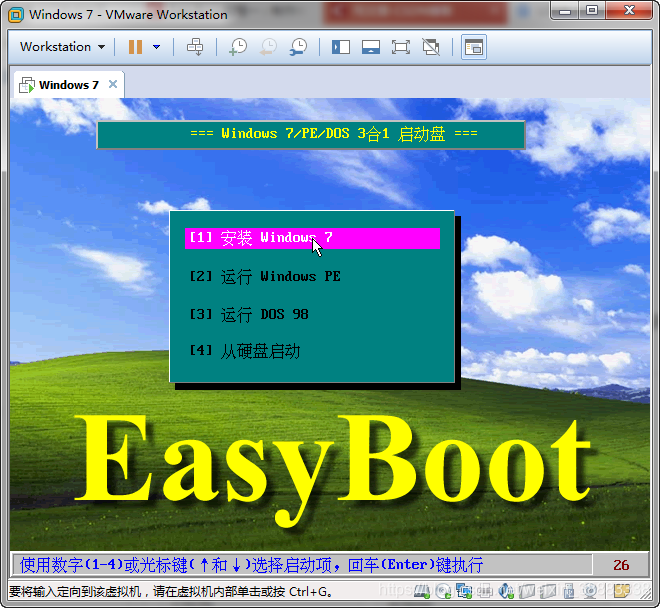
Task: Click the USB stick status icon
Action: (569, 592)
